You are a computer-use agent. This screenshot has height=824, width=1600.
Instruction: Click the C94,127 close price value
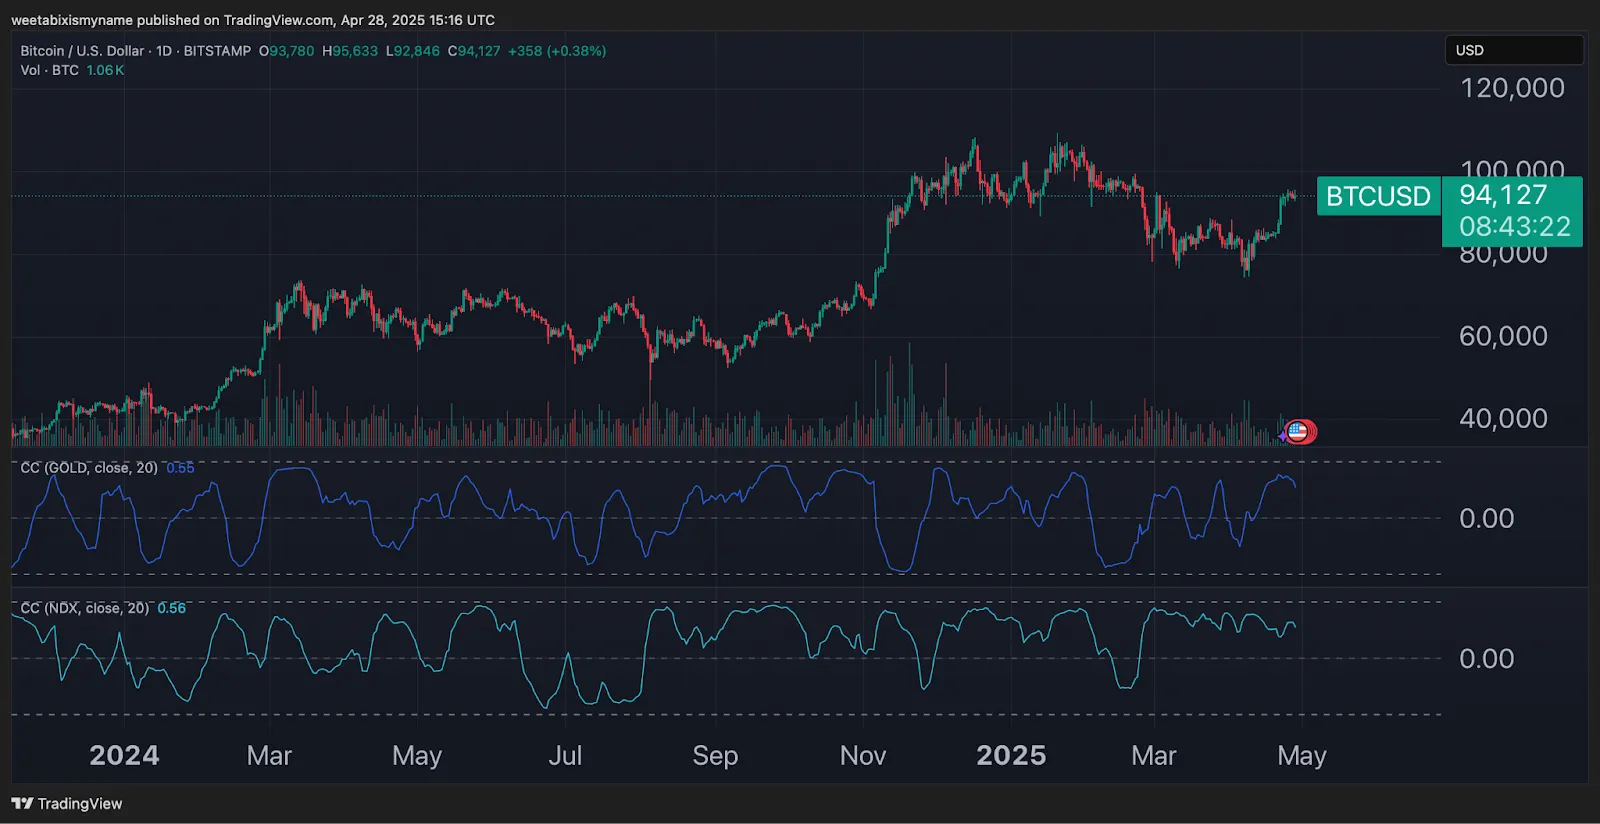[474, 51]
